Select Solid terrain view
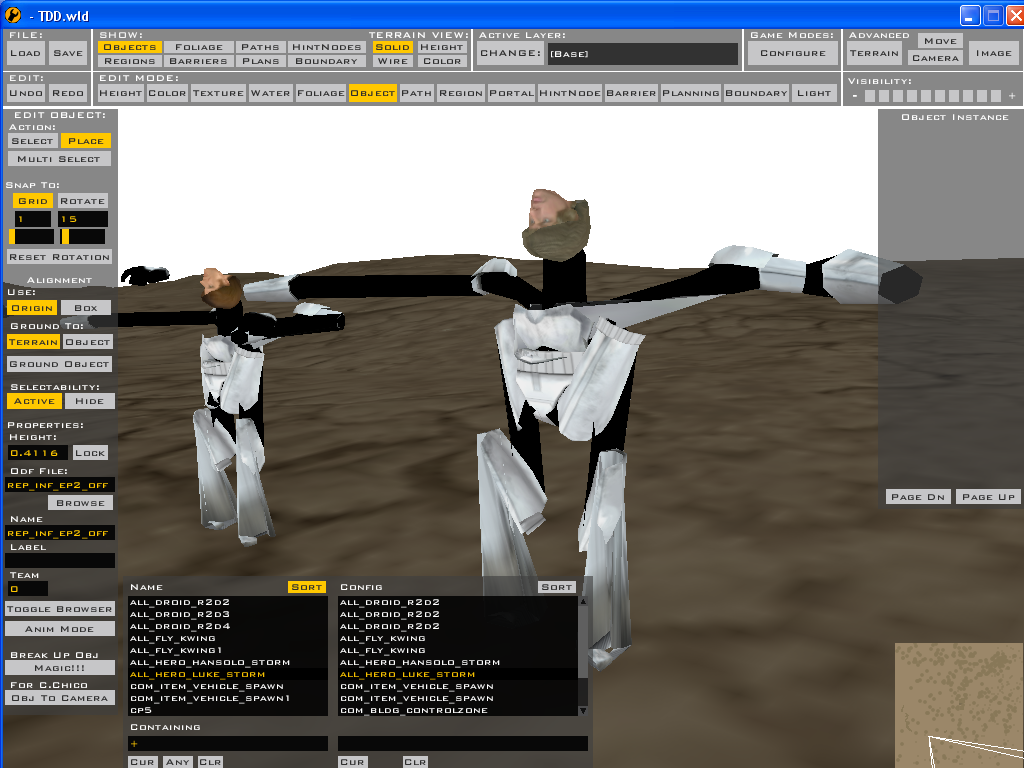Screen dimensions: 1024x768 [392, 47]
